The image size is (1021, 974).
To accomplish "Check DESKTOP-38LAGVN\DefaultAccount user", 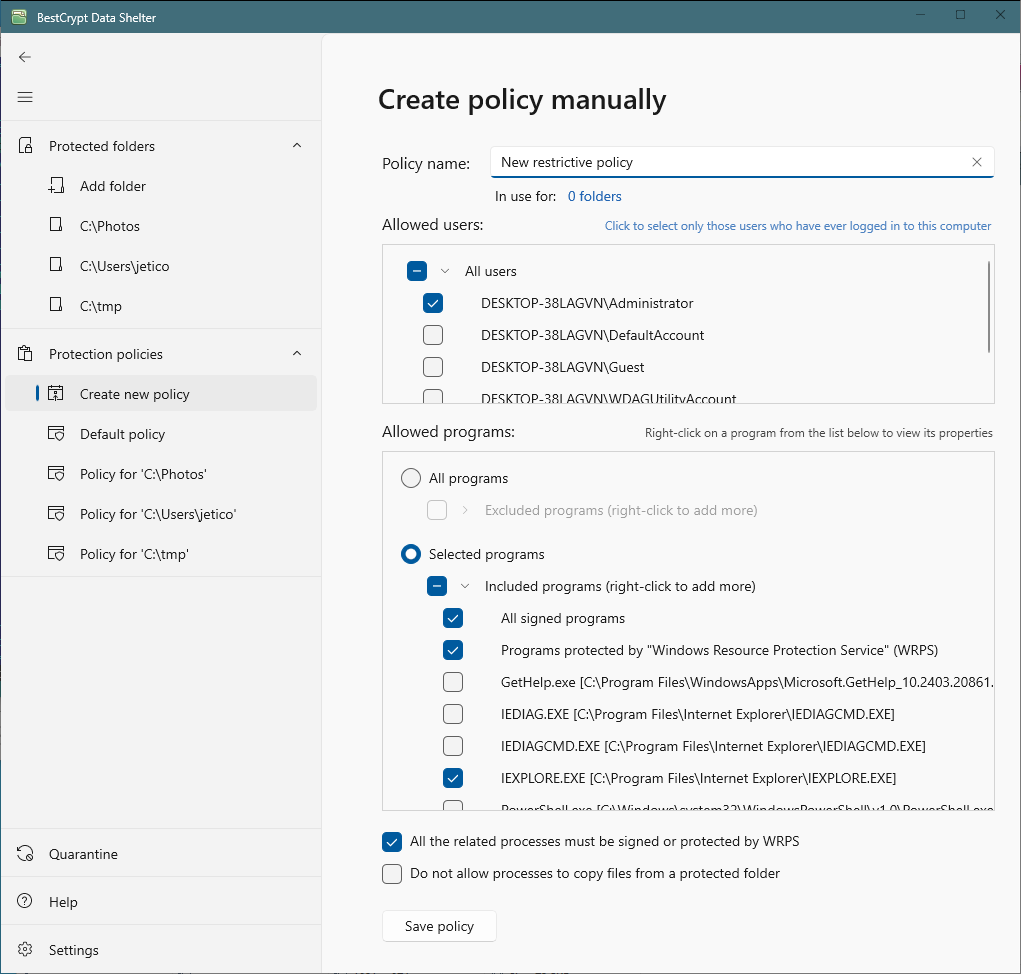I will [x=433, y=335].
